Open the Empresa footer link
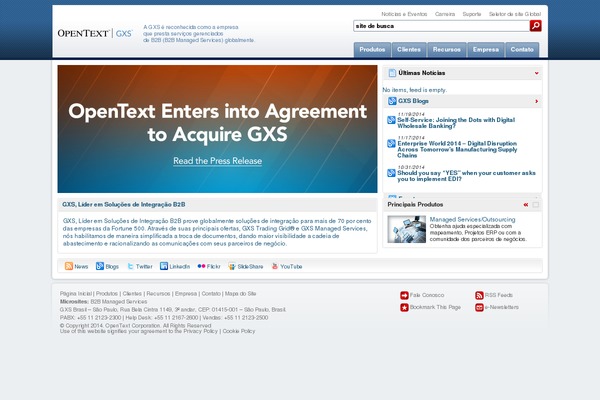 [x=186, y=294]
